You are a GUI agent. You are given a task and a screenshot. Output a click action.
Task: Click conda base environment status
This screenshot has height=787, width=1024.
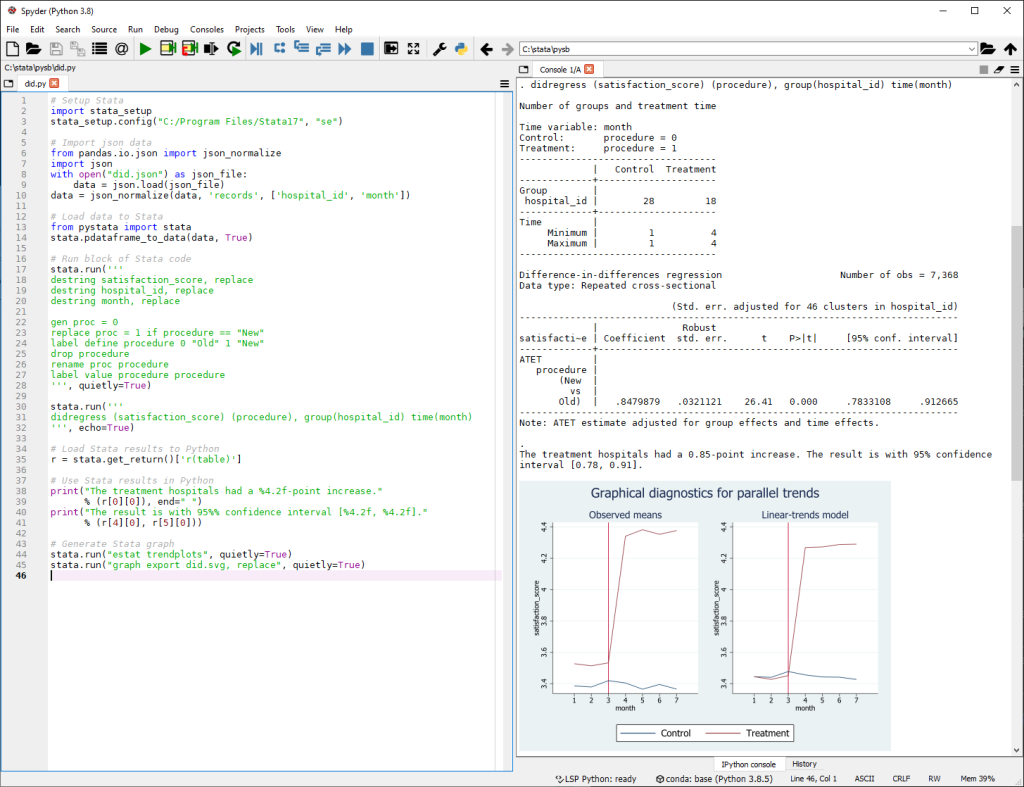coord(714,779)
